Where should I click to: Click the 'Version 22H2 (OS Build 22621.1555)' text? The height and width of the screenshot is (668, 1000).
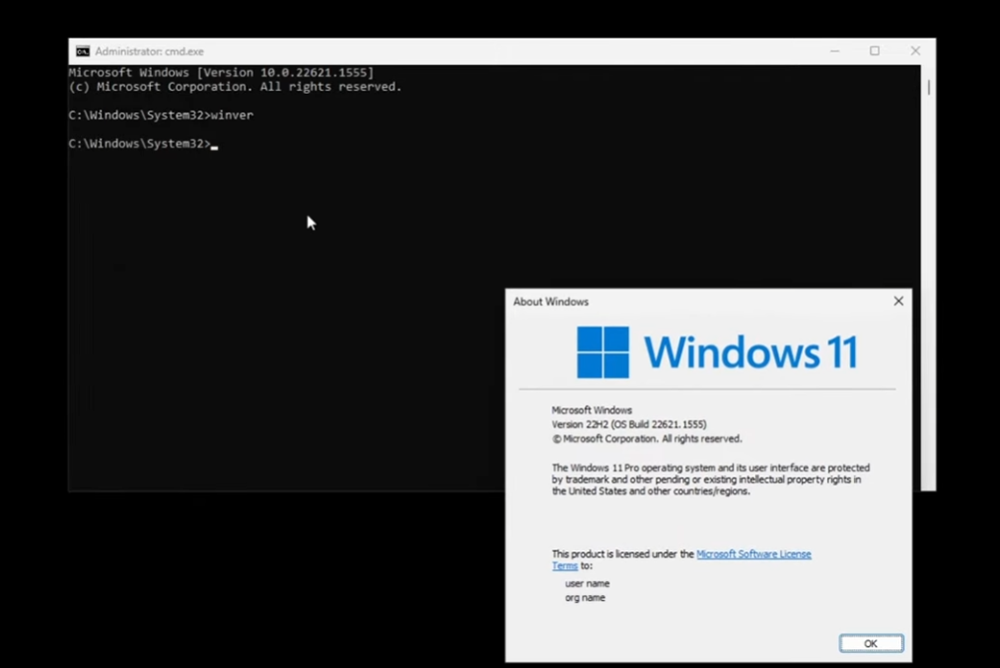click(629, 424)
